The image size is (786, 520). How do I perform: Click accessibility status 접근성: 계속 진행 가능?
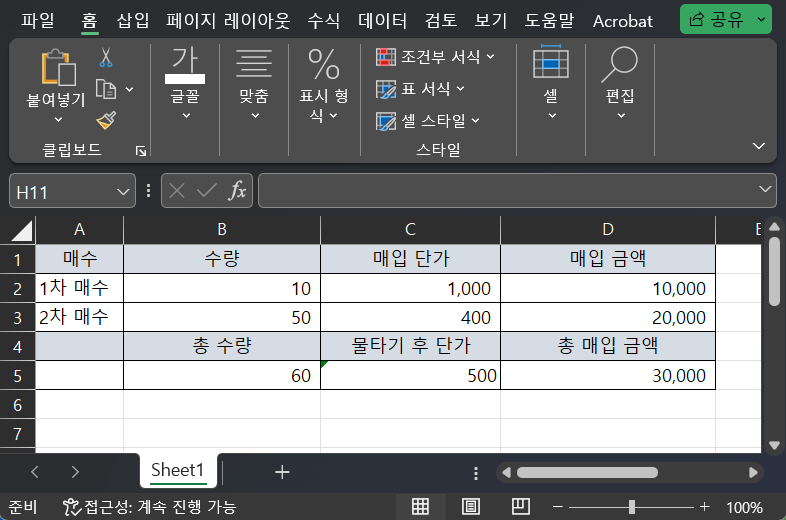point(149,507)
